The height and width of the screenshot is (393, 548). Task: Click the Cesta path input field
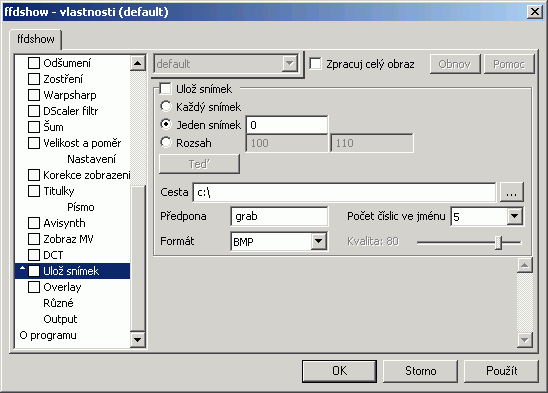(x=344, y=192)
